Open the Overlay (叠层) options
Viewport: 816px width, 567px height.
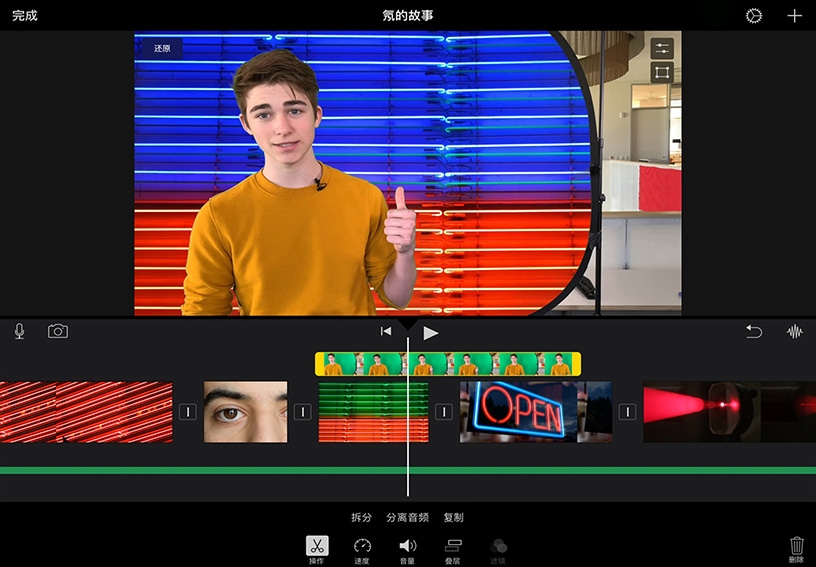[453, 546]
